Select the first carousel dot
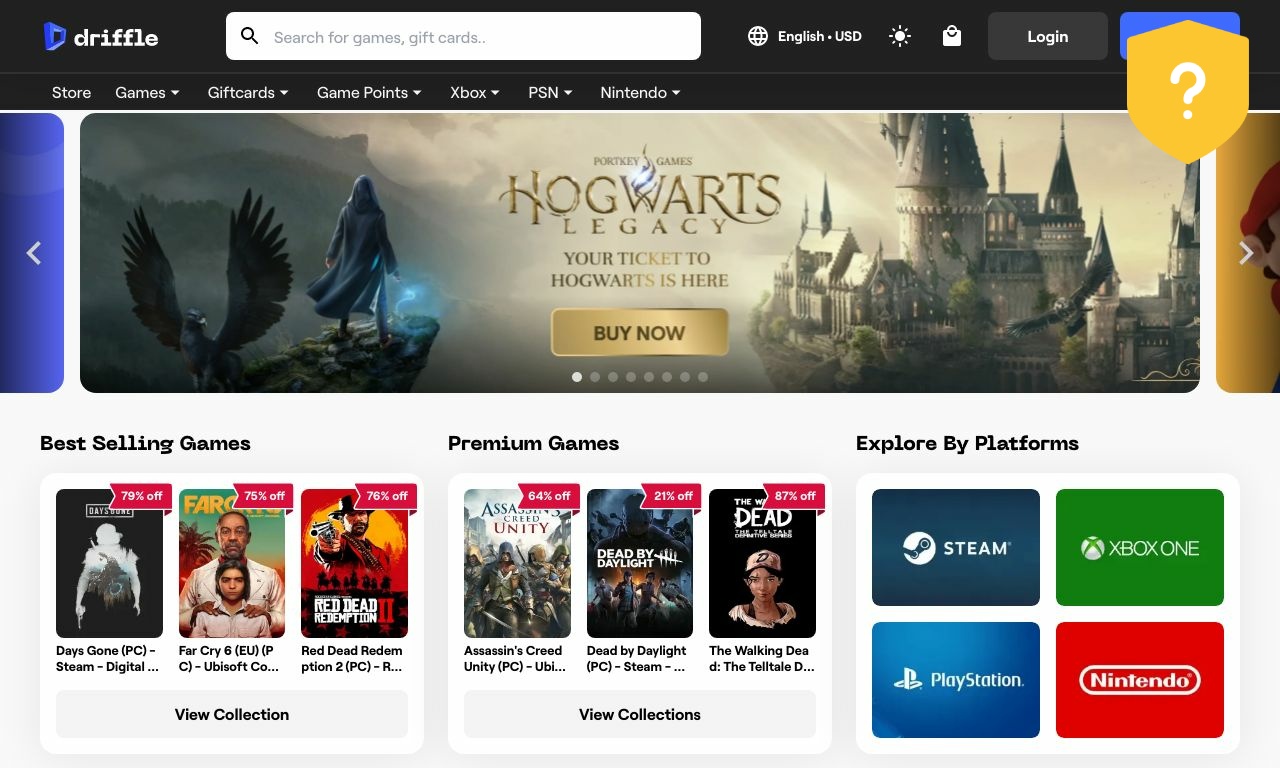1280x768 pixels. [577, 377]
